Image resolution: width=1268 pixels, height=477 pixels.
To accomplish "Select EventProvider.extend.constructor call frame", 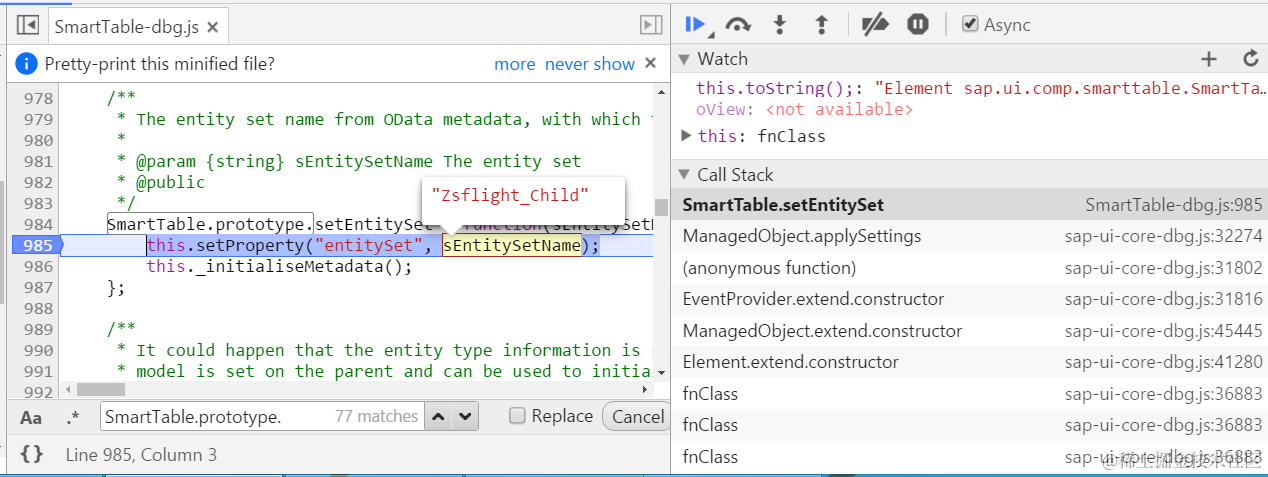I will (x=970, y=299).
